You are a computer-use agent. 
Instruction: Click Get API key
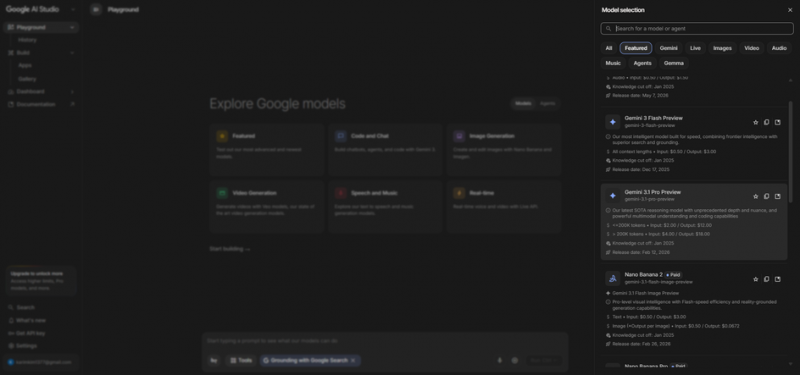[31, 333]
